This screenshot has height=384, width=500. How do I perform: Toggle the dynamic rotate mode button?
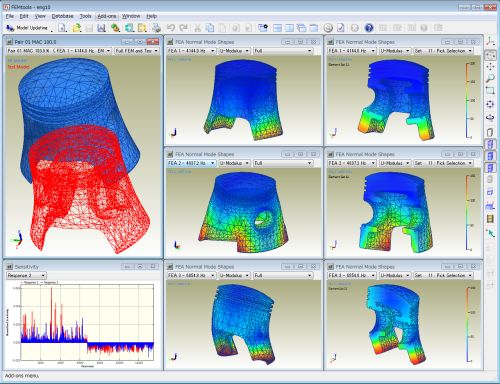tap(490, 55)
